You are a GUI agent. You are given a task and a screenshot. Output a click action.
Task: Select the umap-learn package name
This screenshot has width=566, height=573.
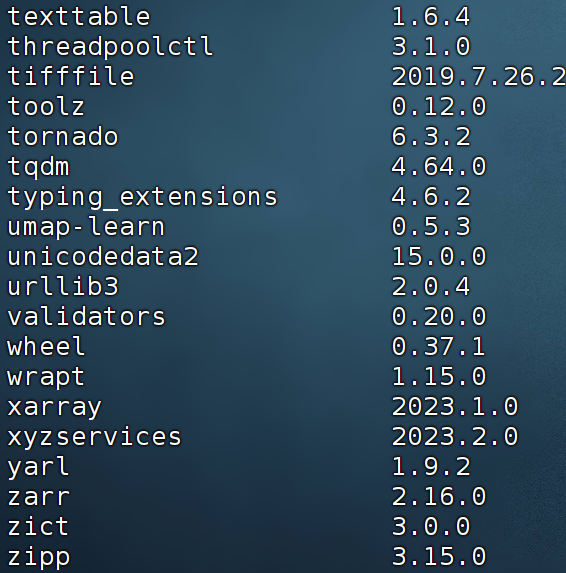(86, 227)
